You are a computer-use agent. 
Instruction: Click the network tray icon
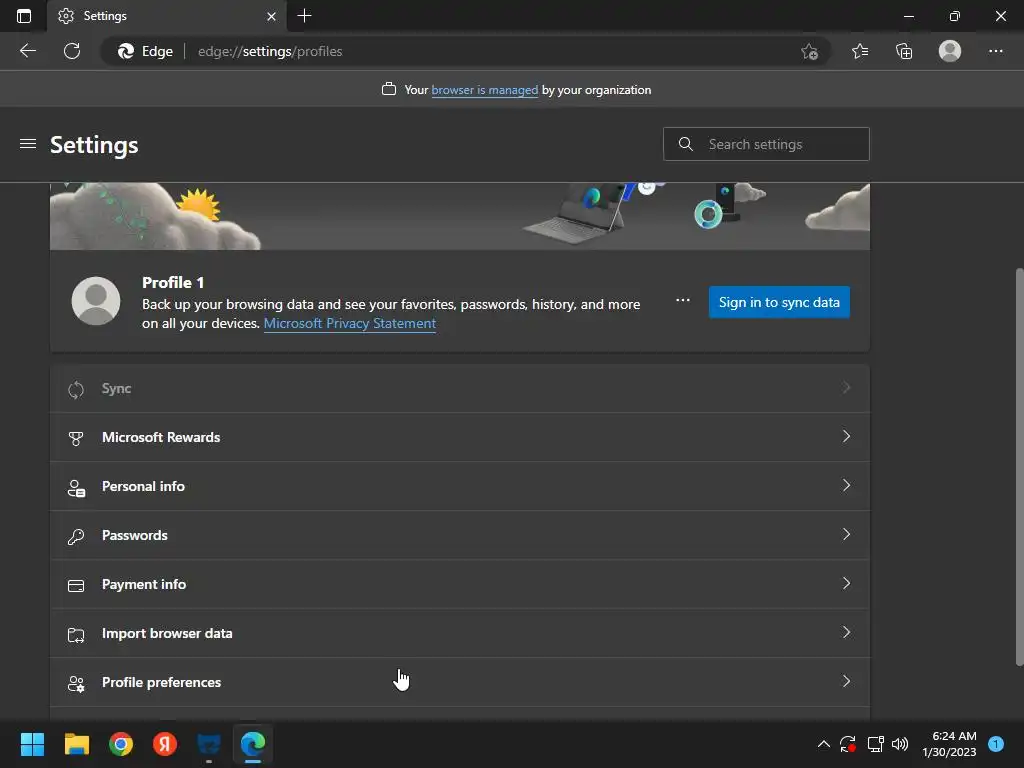(875, 744)
